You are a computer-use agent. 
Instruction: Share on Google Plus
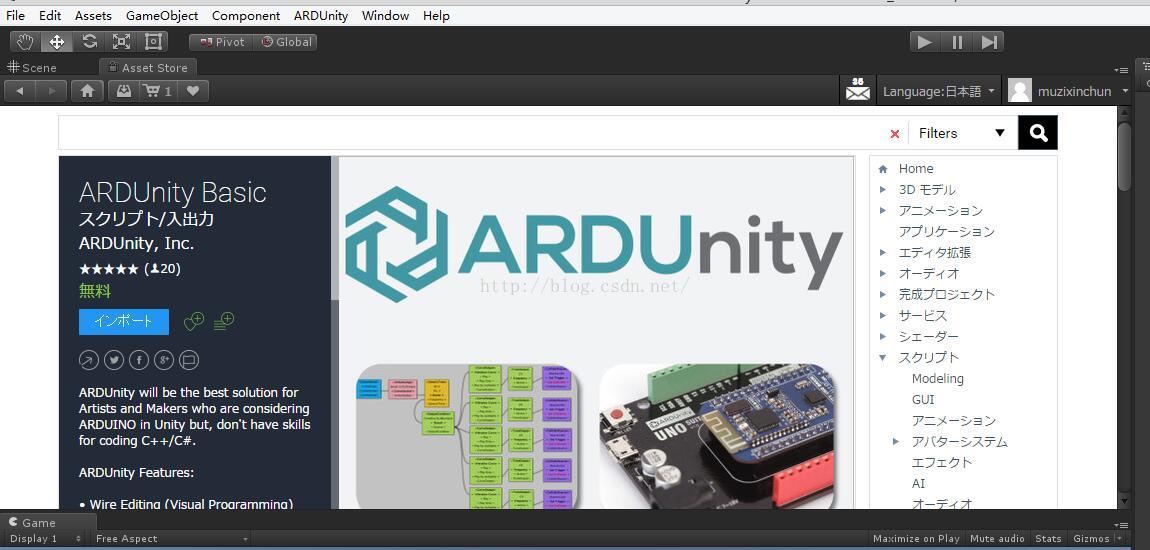pyautogui.click(x=164, y=360)
